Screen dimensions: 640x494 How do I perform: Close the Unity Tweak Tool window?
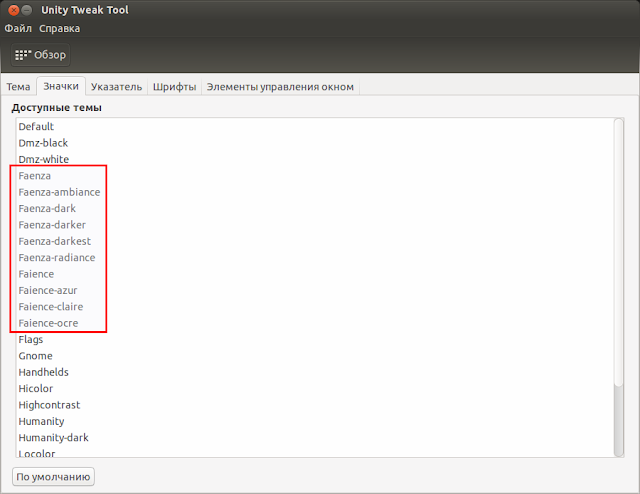pyautogui.click(x=13, y=10)
